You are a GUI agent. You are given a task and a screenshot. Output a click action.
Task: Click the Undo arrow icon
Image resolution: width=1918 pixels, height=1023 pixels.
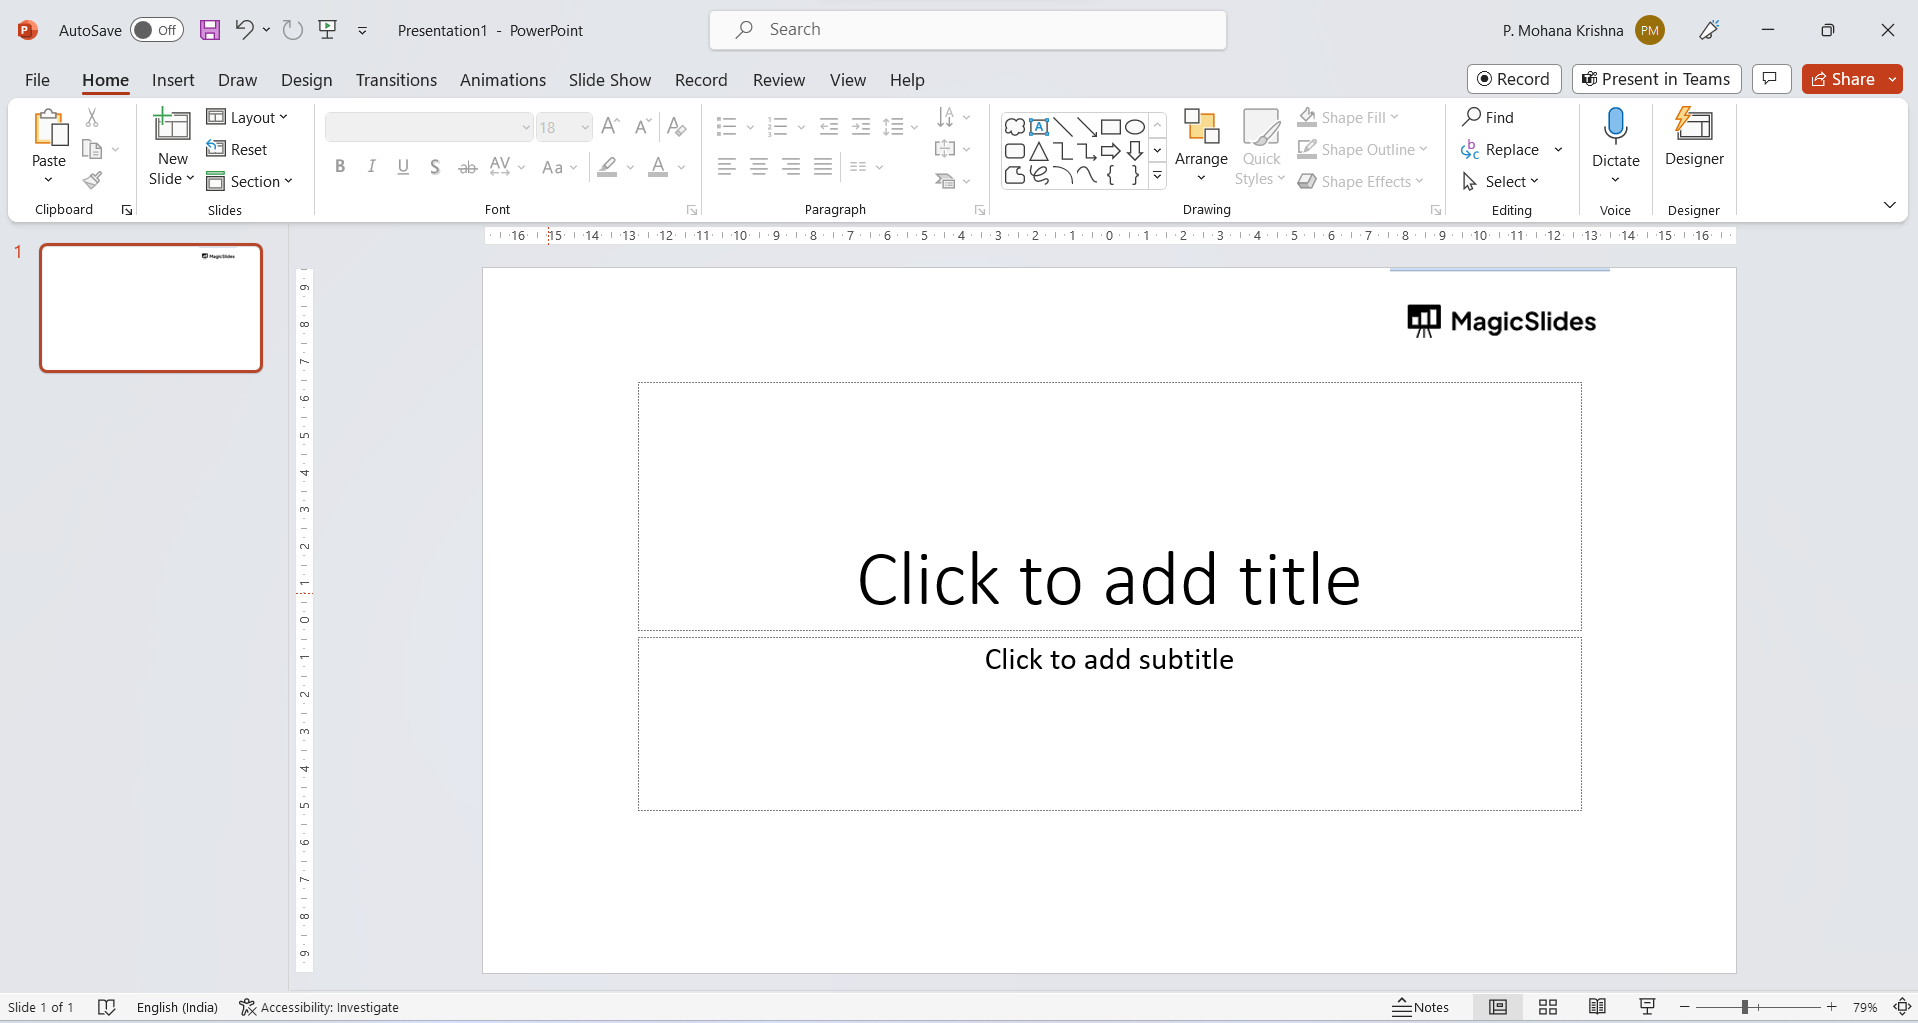[x=244, y=30]
